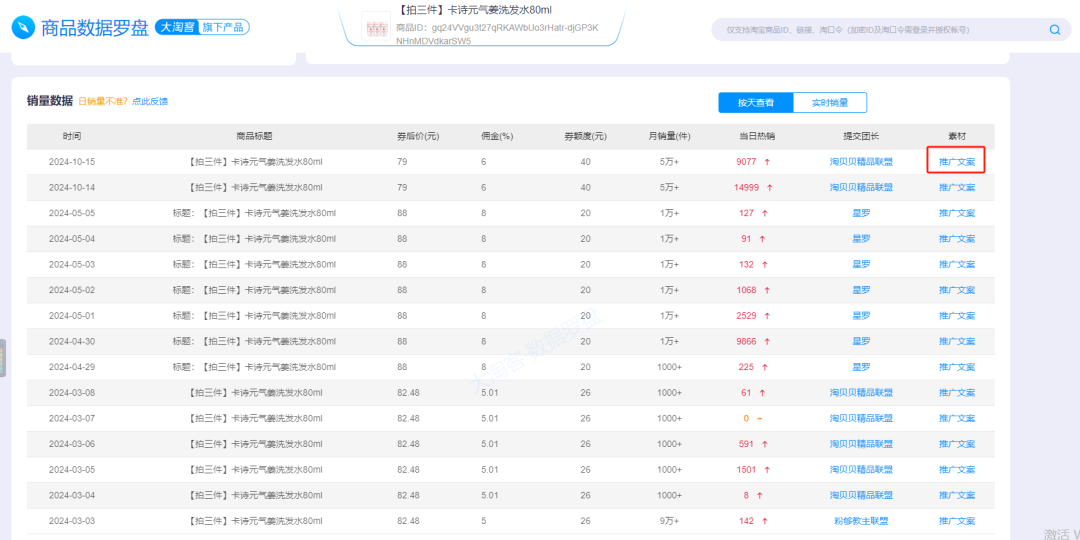The height and width of the screenshot is (540, 1080).
Task: Open 推广文案 for the 2024-03-05 row
Action: [957, 470]
